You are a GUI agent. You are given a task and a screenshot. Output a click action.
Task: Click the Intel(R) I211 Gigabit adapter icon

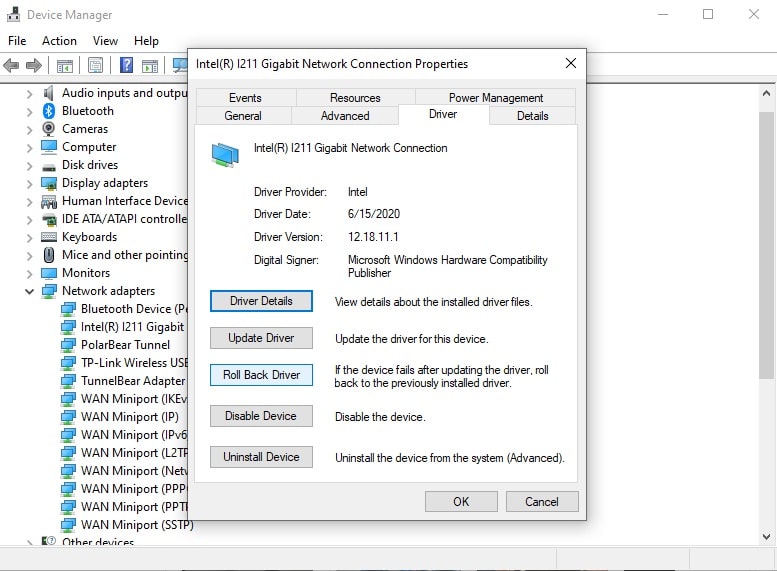(68, 327)
